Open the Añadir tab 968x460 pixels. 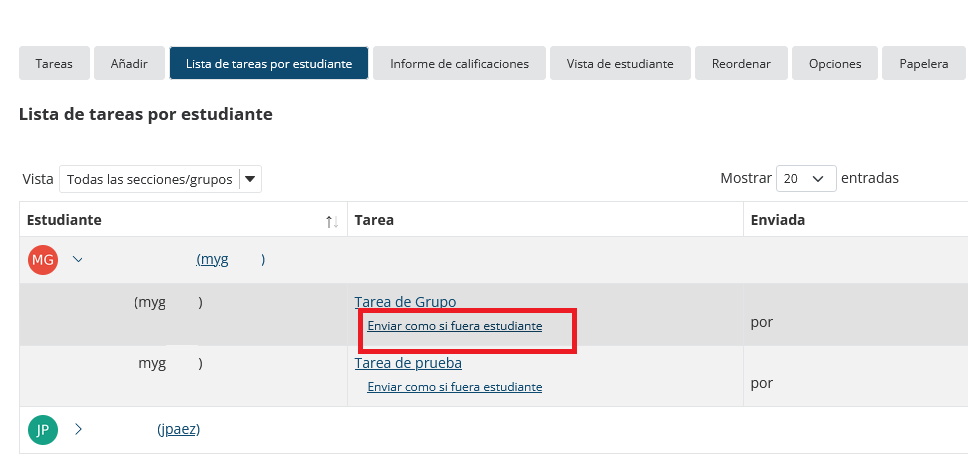coord(129,63)
